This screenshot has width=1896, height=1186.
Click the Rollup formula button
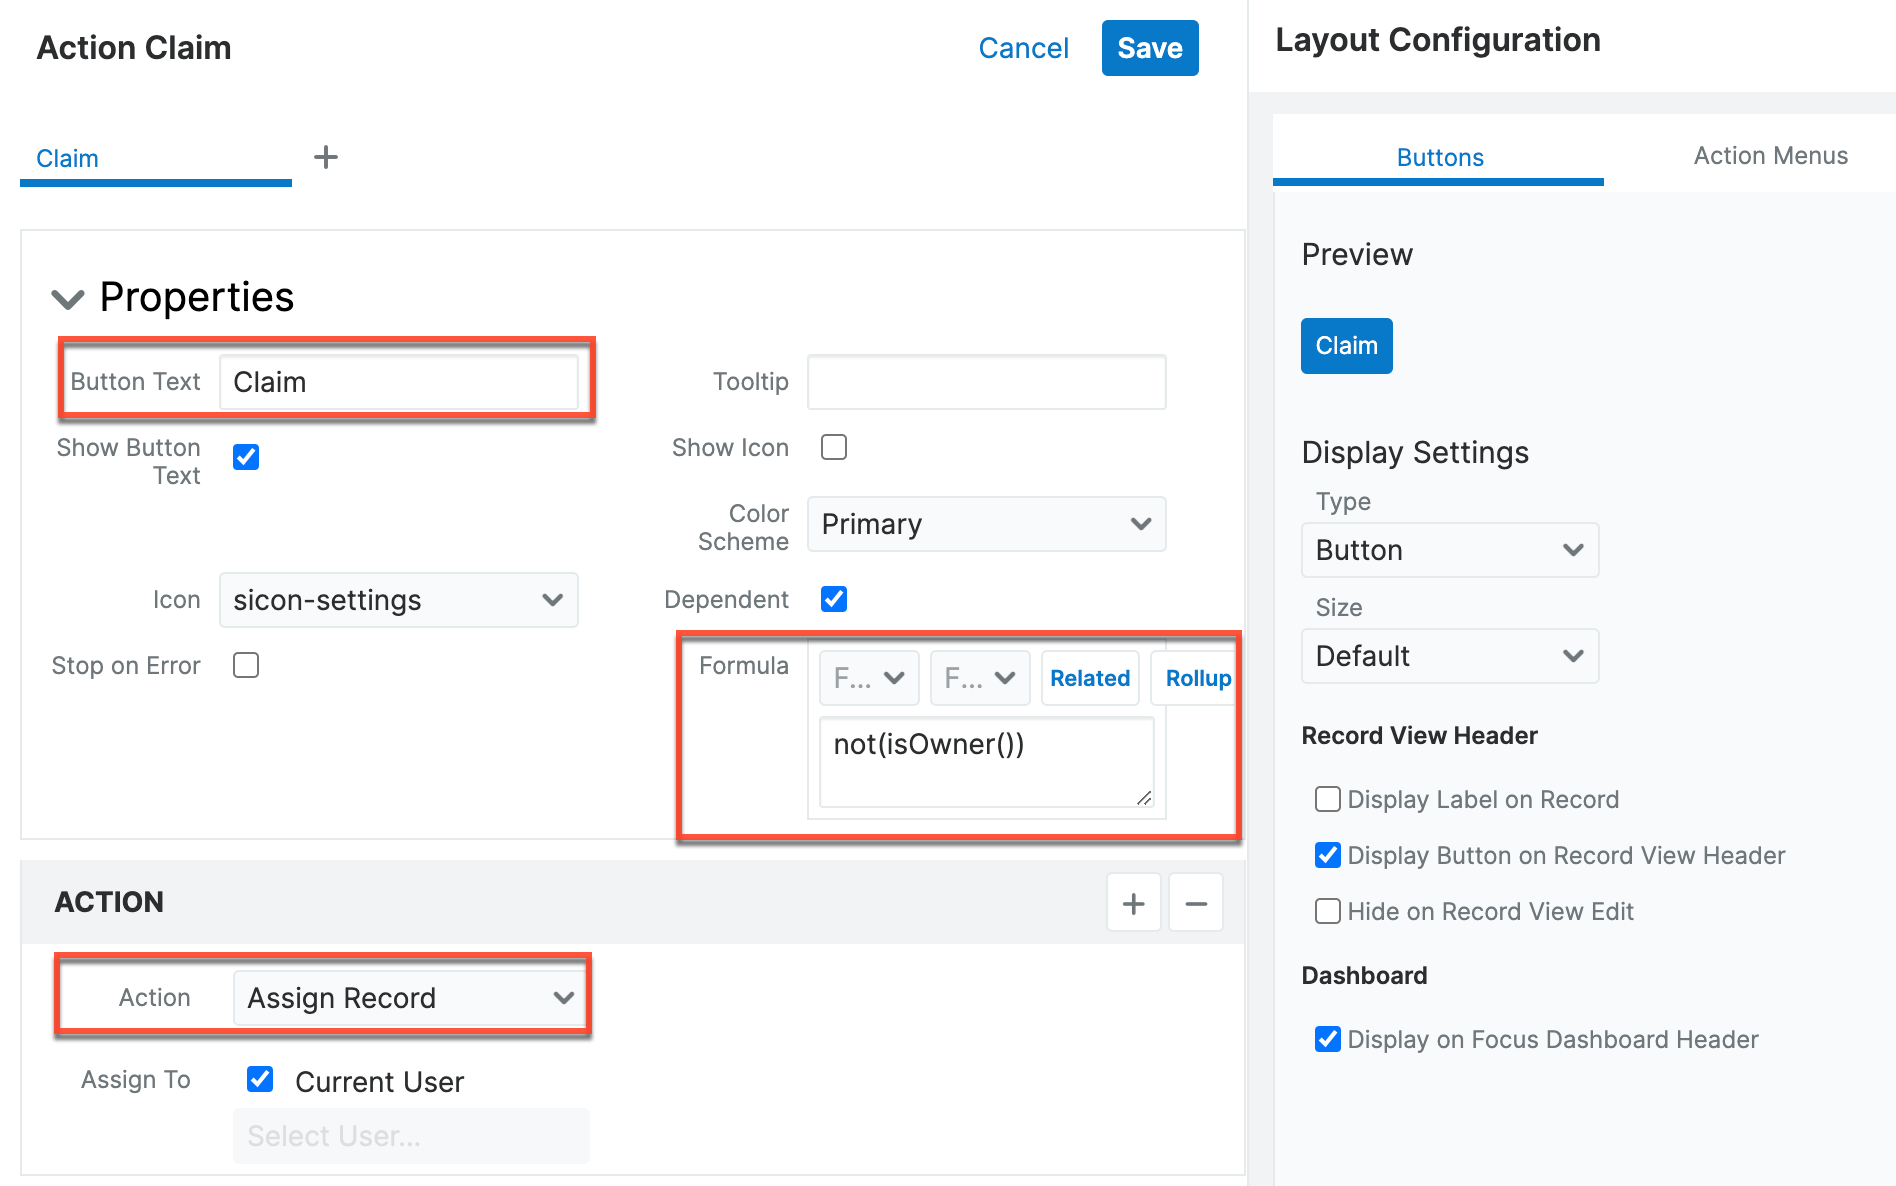(1197, 678)
